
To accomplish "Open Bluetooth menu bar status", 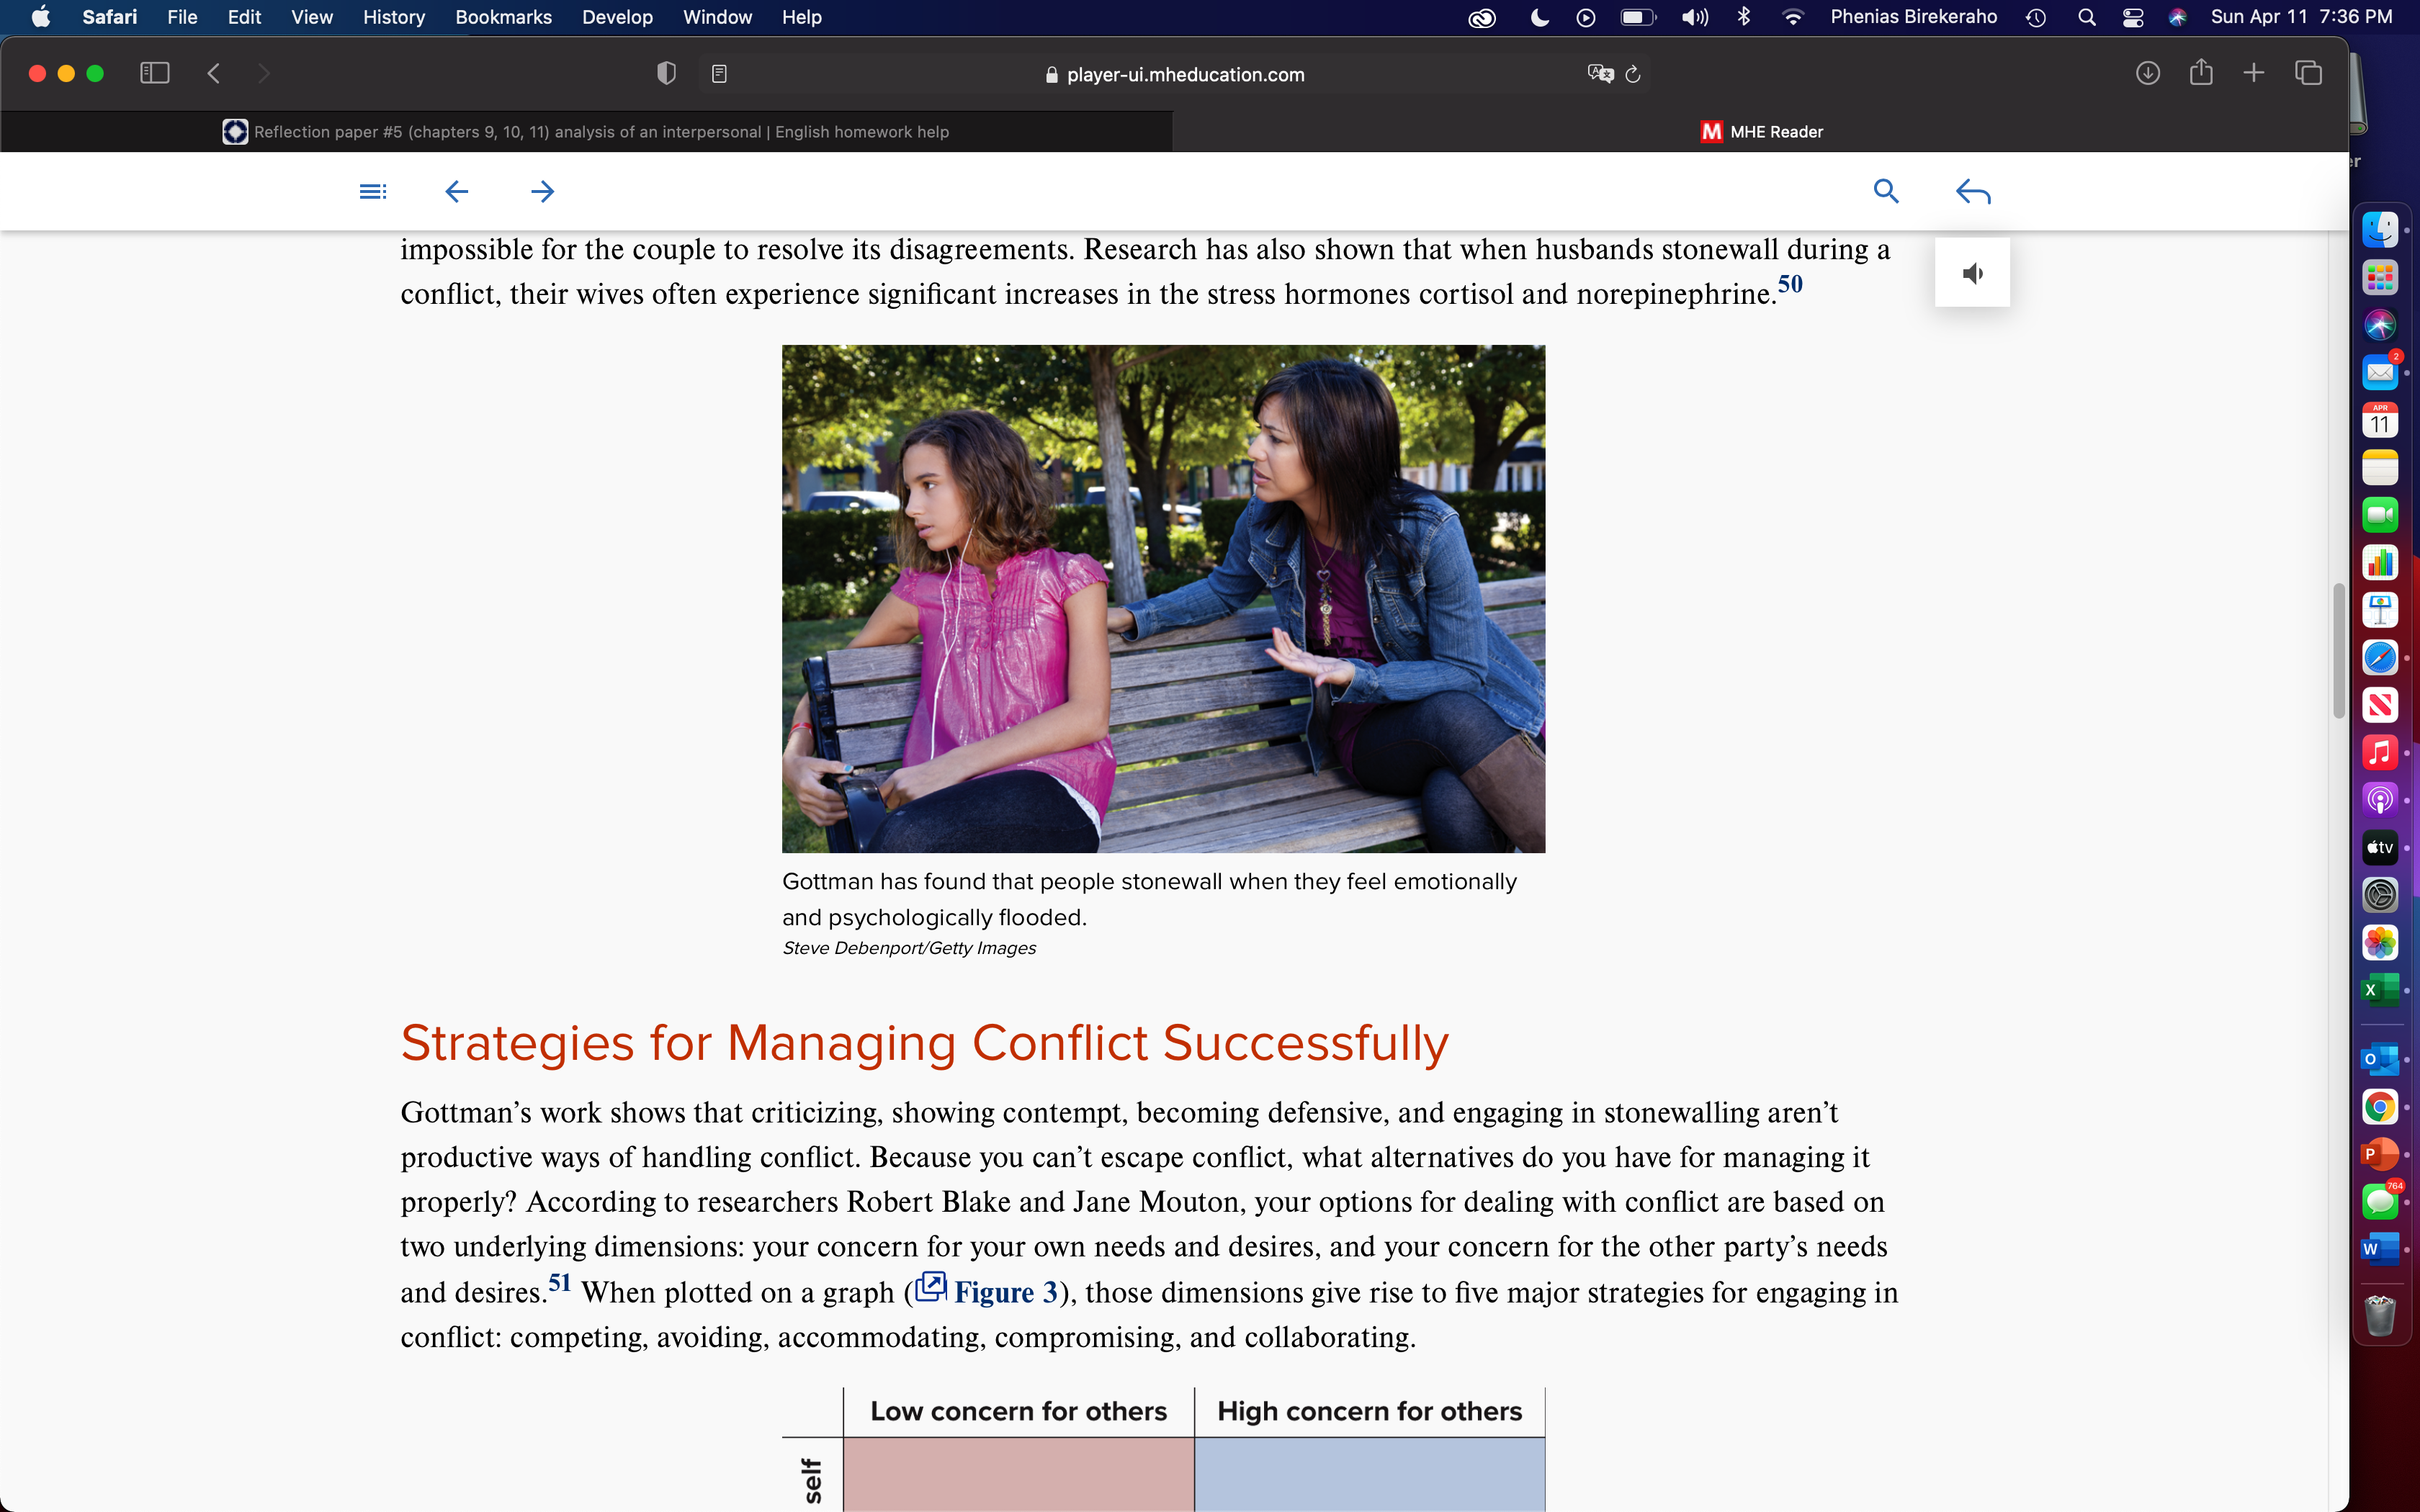I will (1744, 17).
